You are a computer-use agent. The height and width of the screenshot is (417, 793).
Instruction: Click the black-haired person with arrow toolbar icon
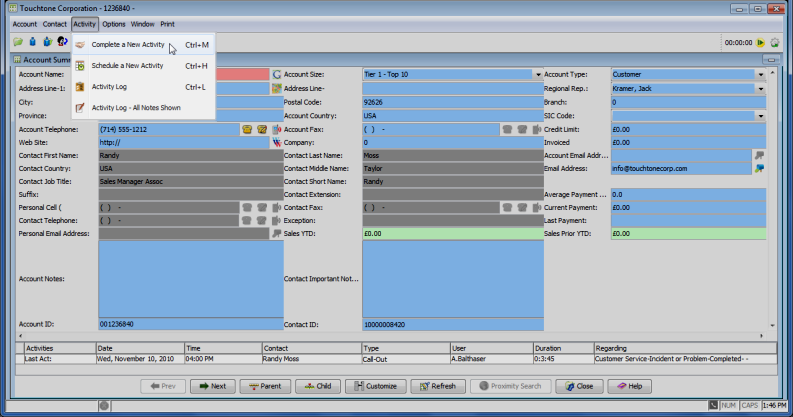point(62,42)
